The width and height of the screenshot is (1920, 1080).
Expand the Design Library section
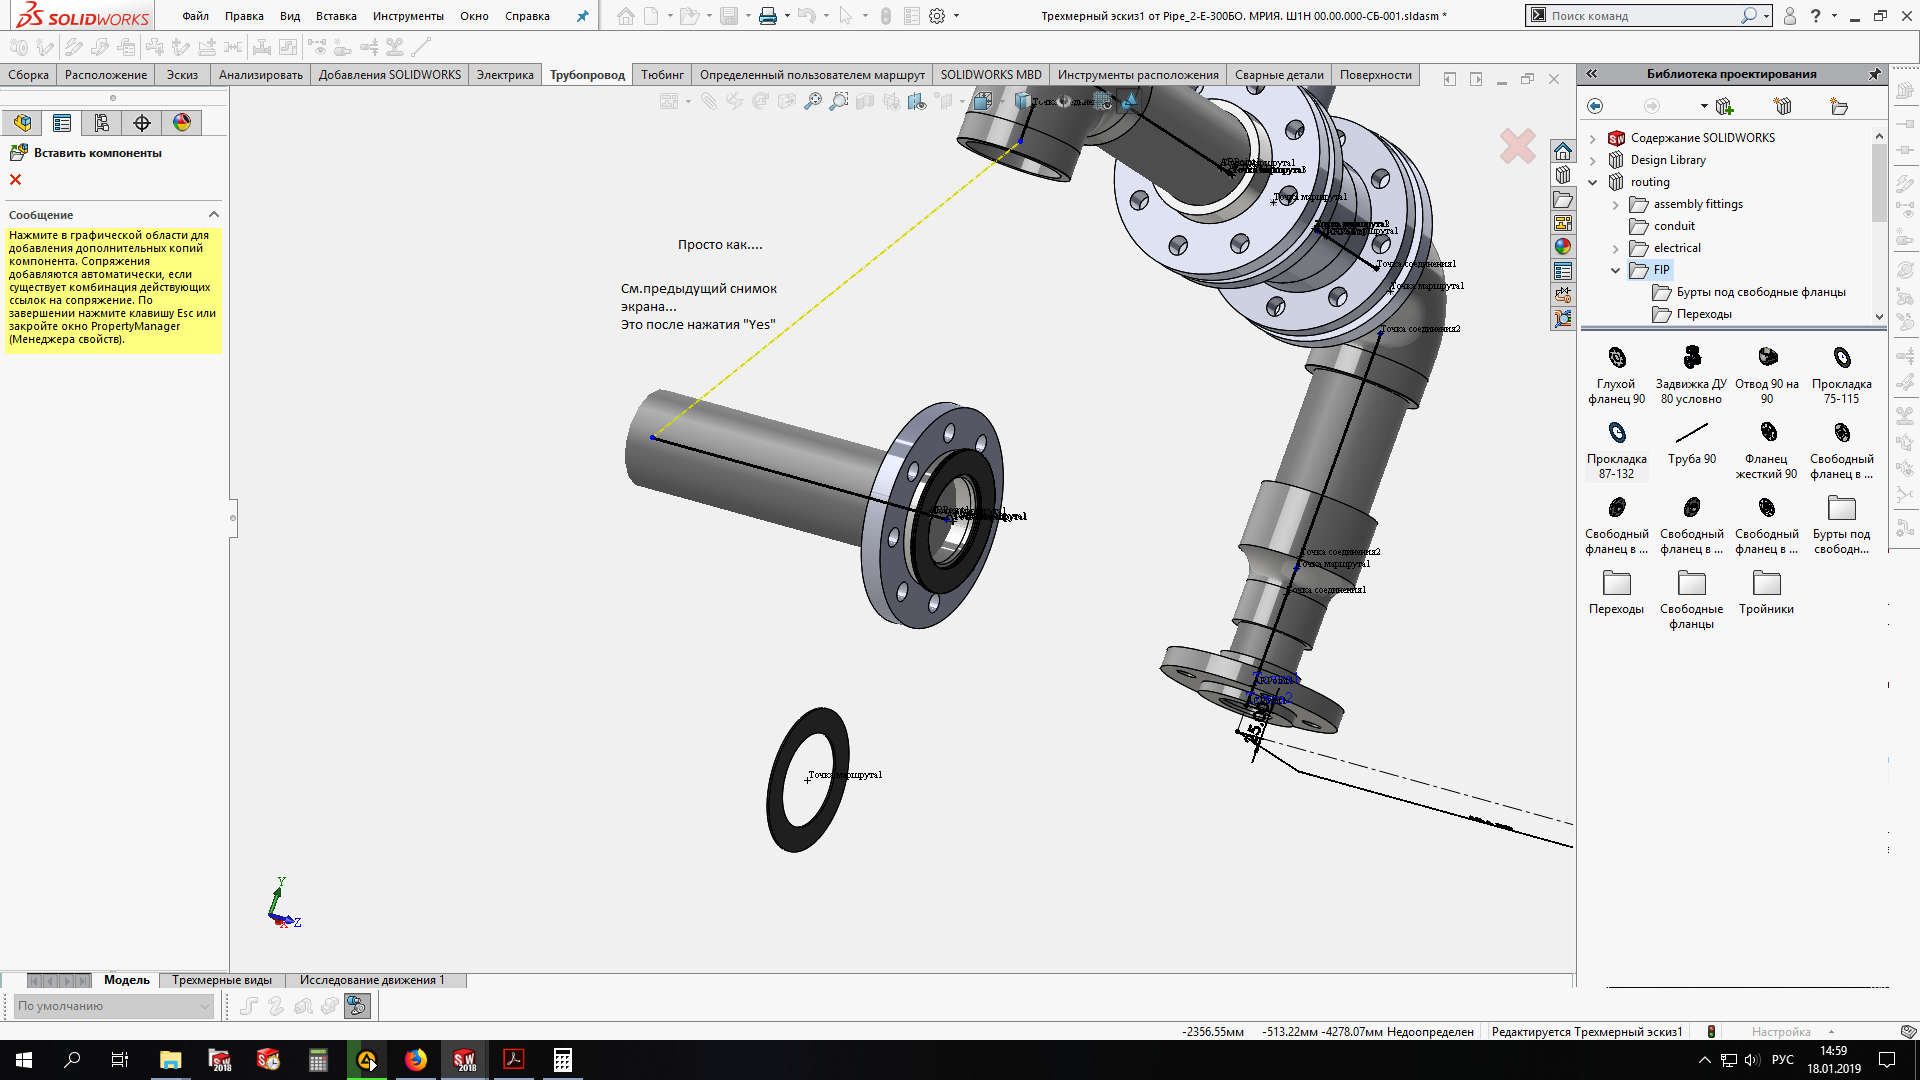click(x=1593, y=160)
